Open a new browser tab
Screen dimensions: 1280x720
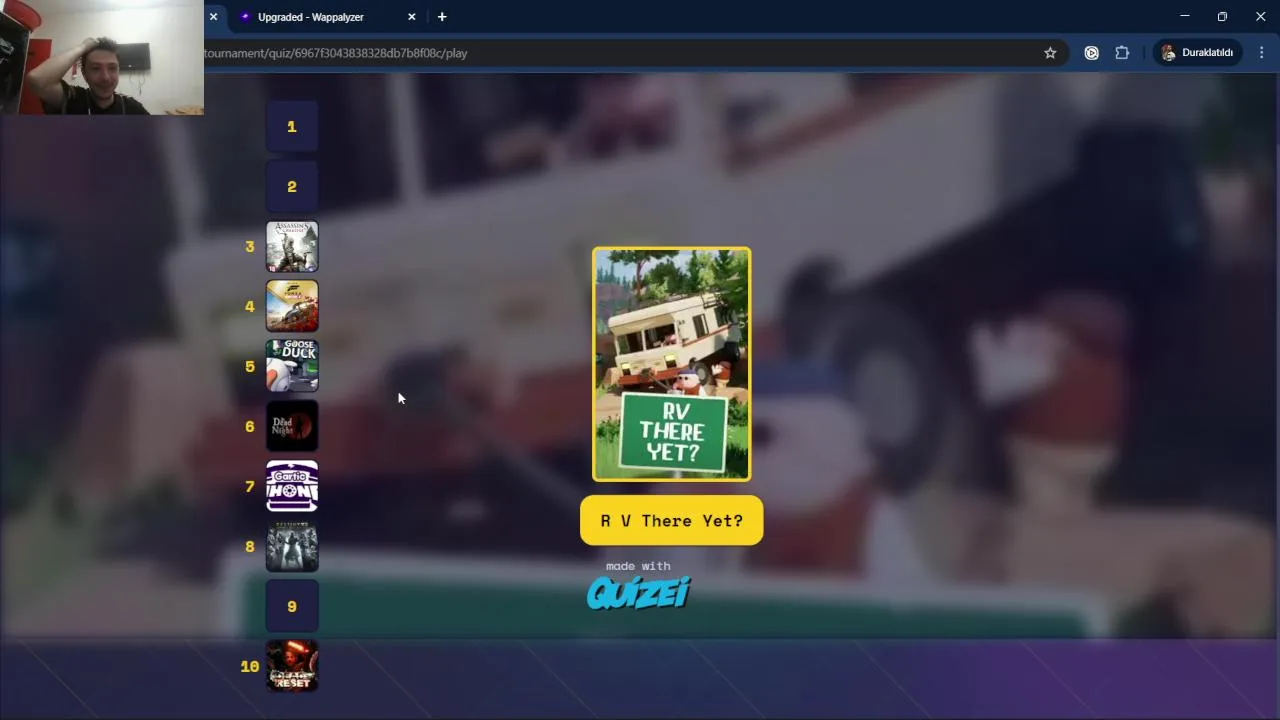442,17
